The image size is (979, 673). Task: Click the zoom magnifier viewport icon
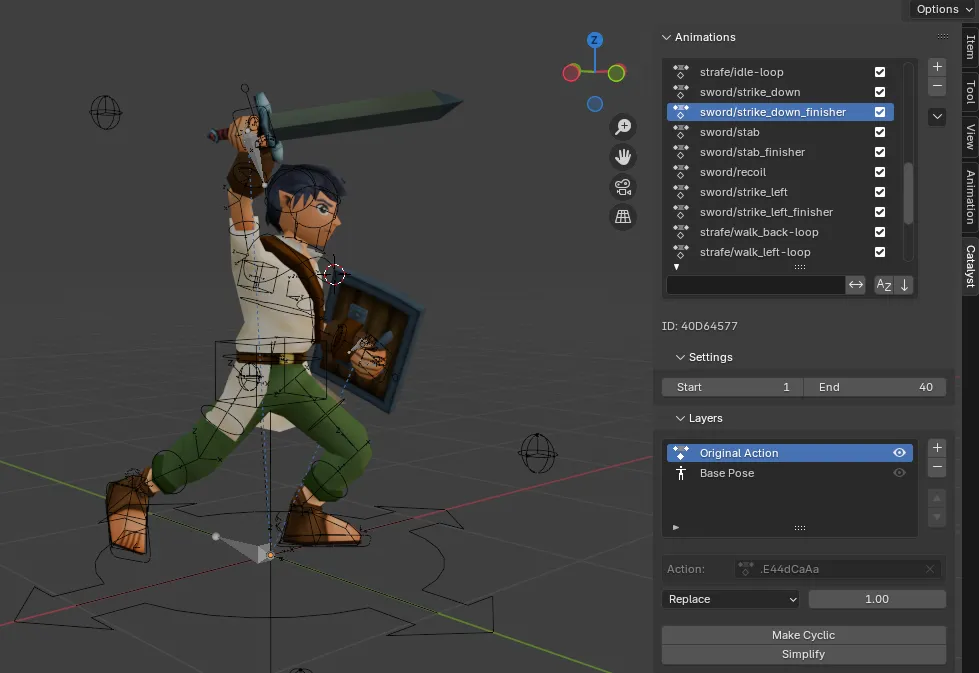[x=623, y=127]
